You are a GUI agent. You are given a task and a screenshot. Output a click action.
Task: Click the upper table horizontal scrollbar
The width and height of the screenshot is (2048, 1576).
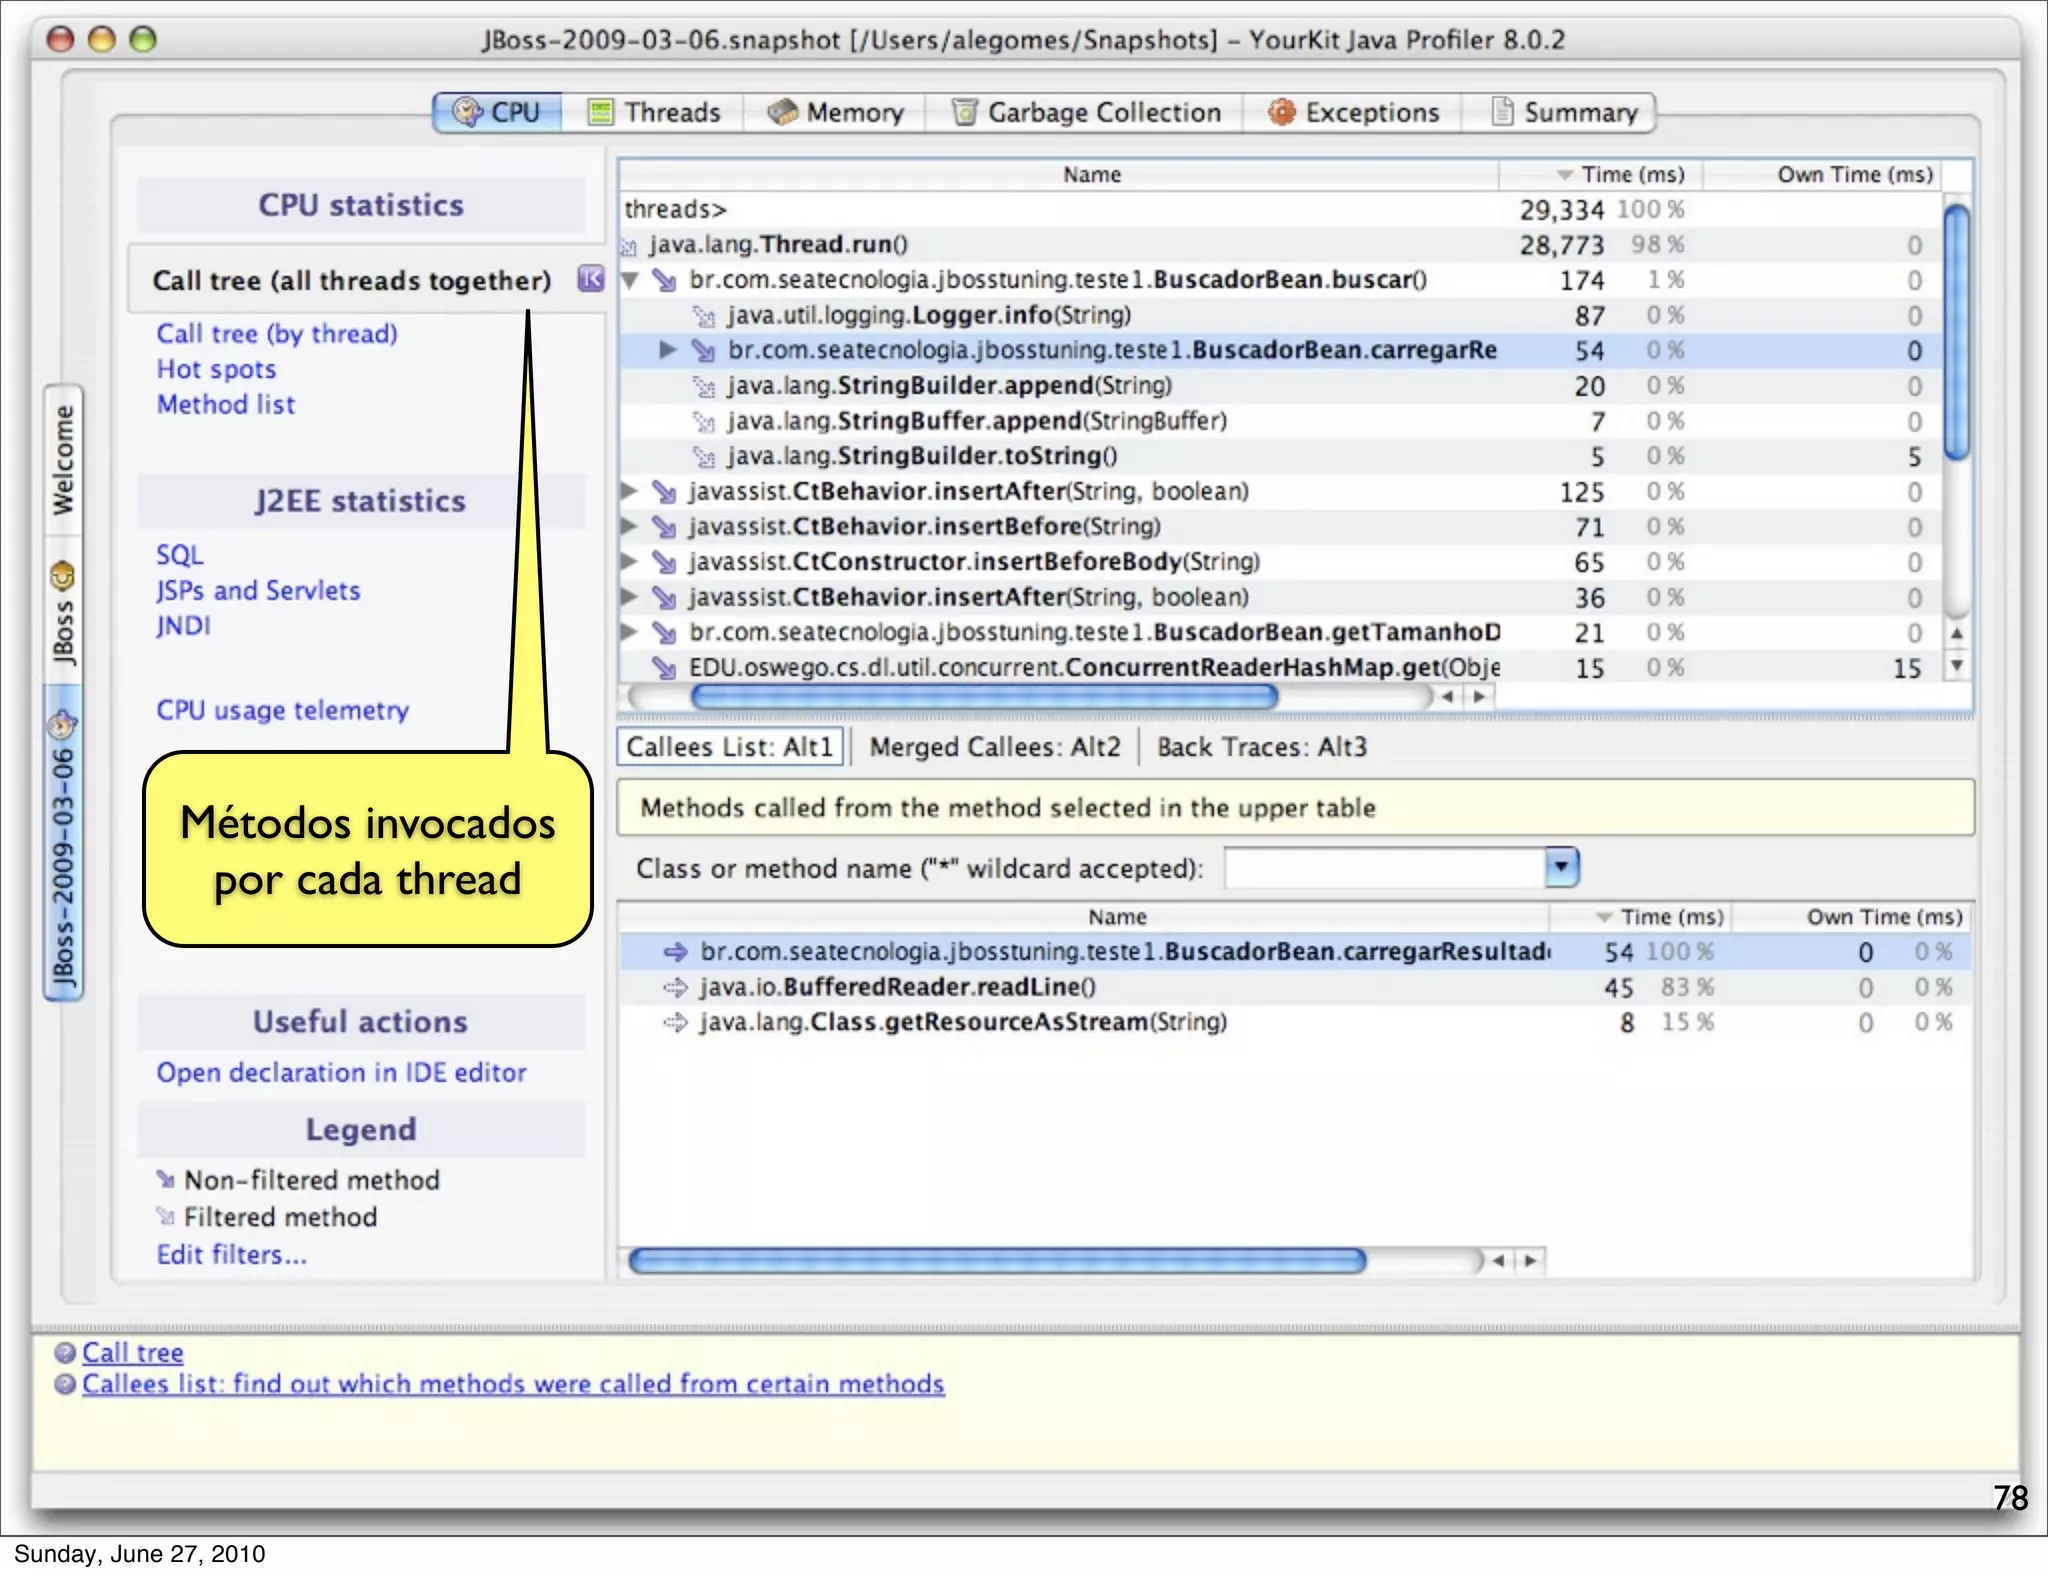click(984, 696)
